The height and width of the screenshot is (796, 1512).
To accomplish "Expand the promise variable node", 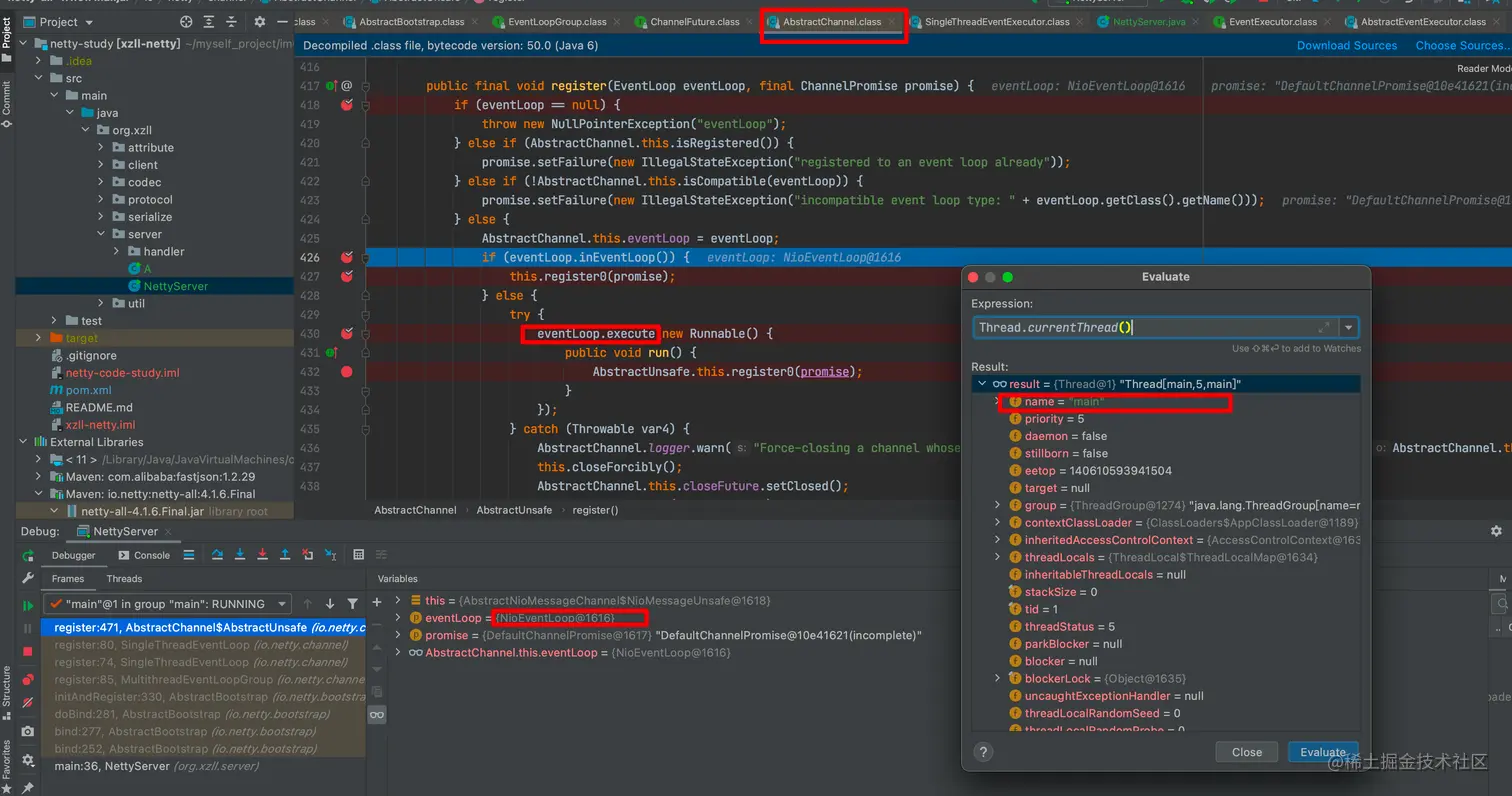I will point(398,635).
